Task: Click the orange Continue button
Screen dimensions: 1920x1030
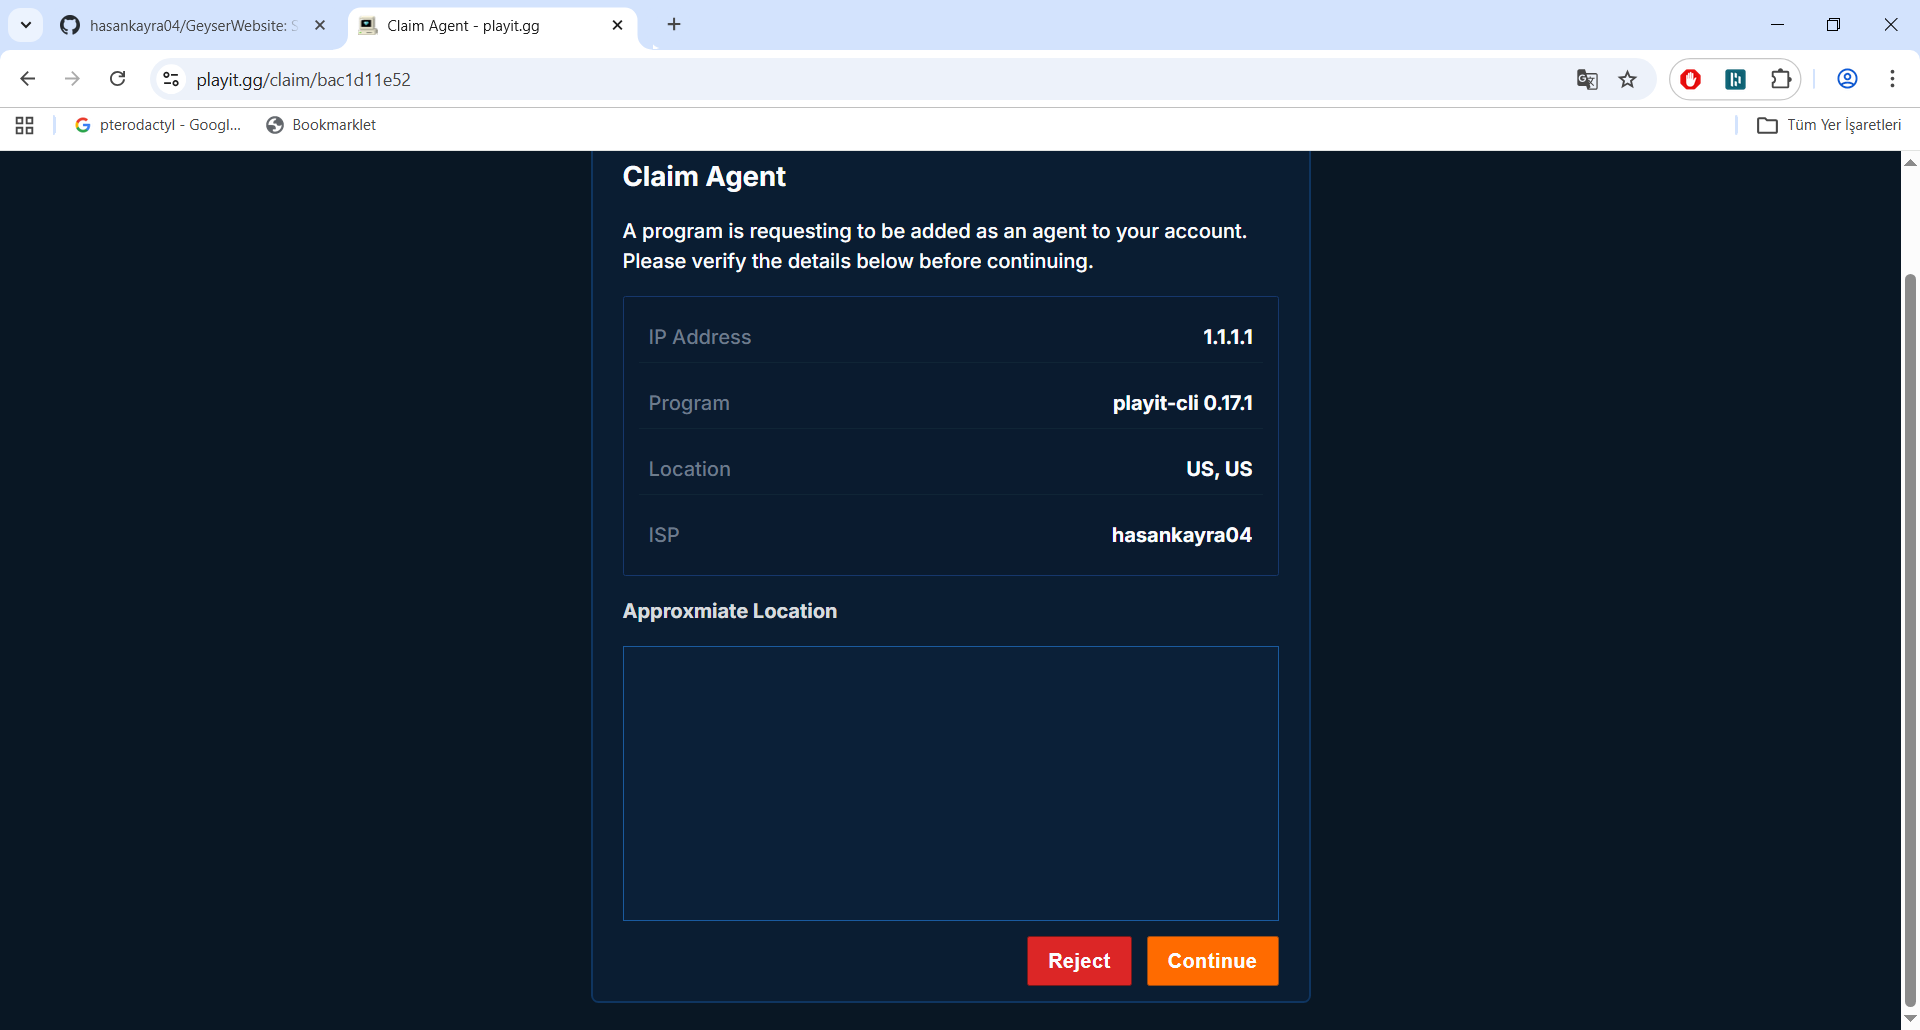Action: [1212, 961]
